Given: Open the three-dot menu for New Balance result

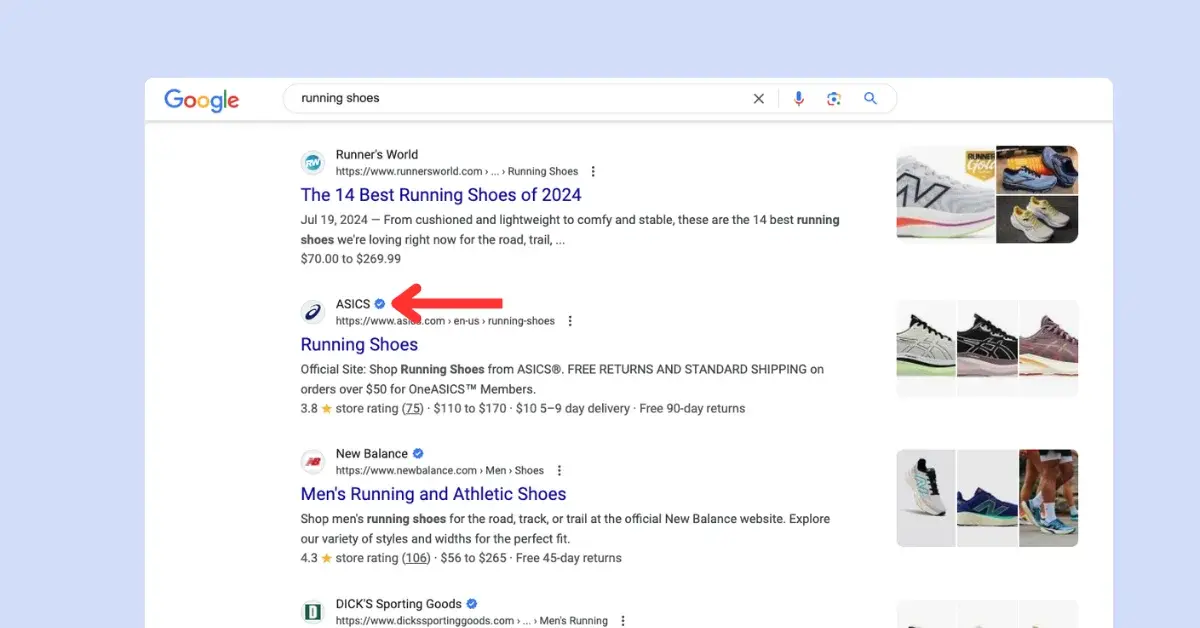Looking at the screenshot, I should click(559, 471).
